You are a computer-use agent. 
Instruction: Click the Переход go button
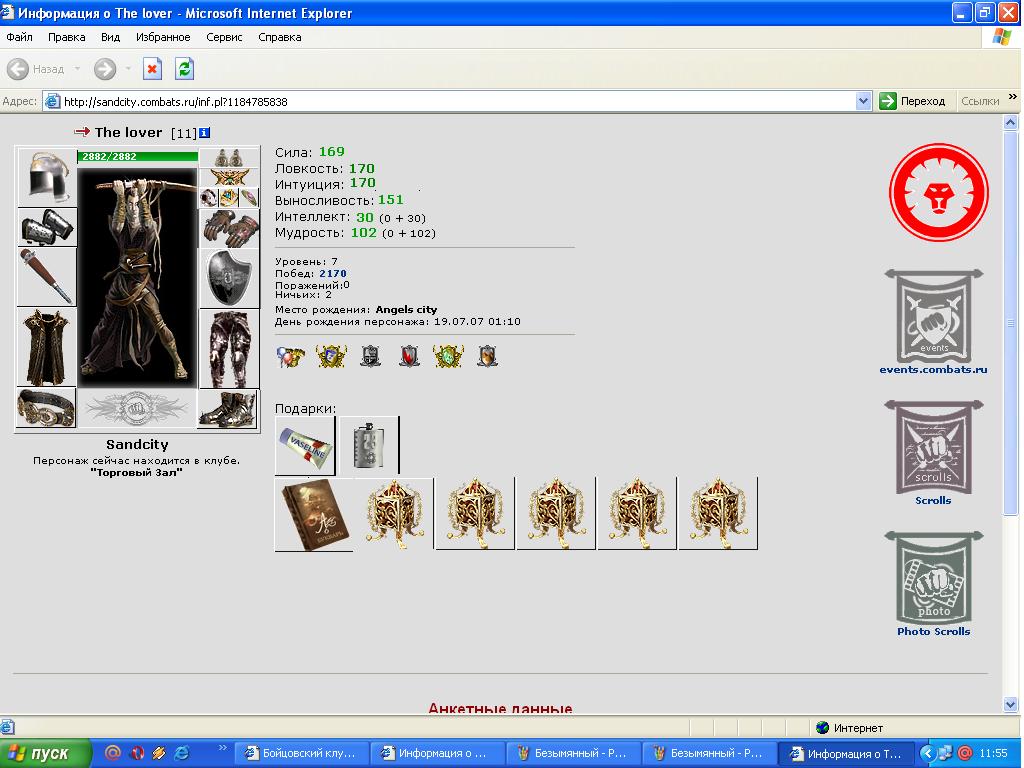(912, 101)
